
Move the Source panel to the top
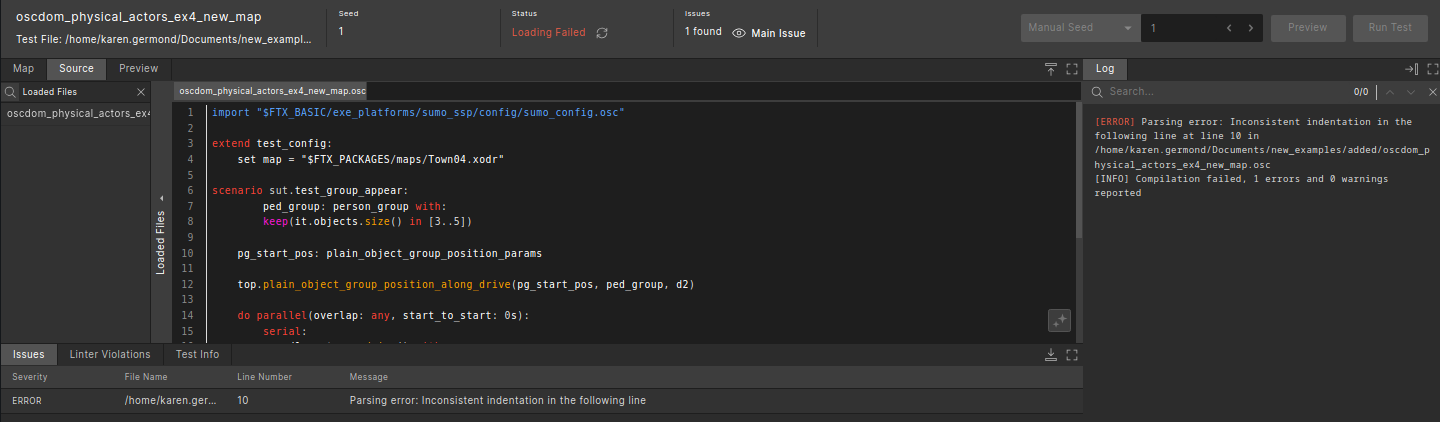tap(1051, 69)
